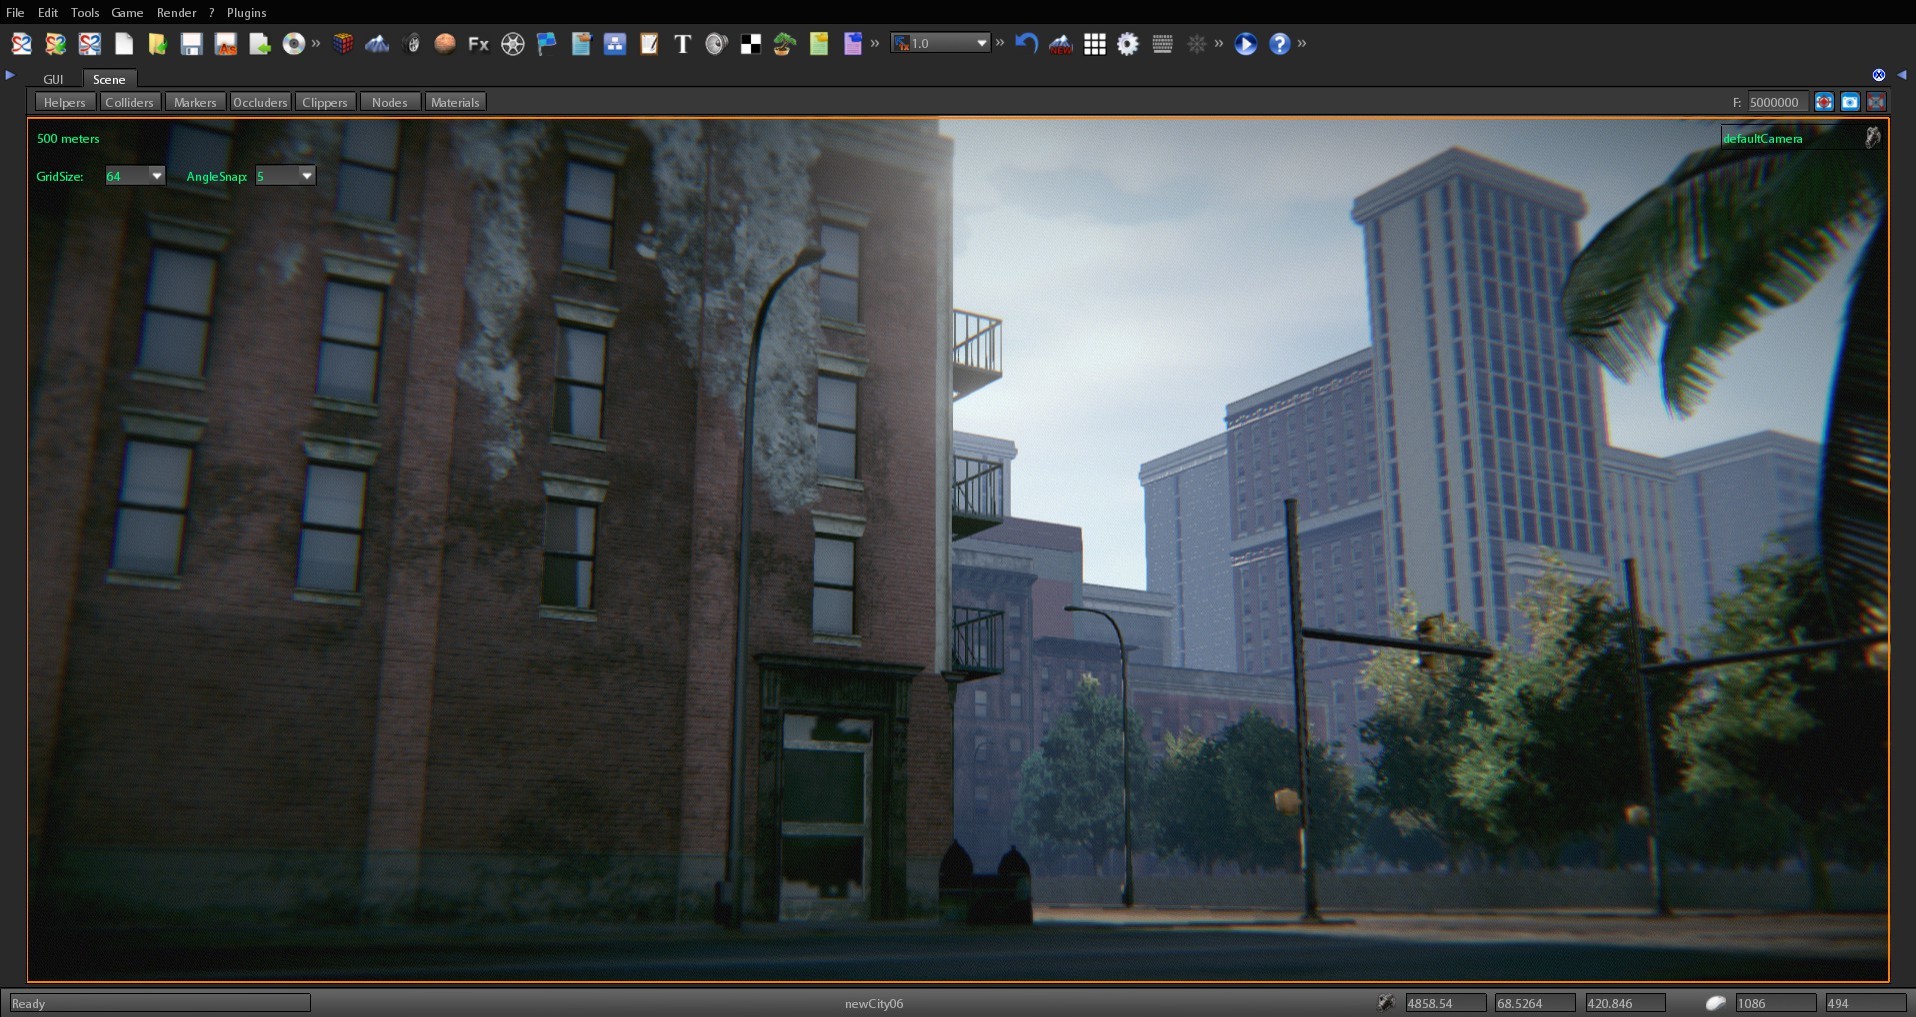1916x1017 pixels.
Task: Open the text tool with the T icon
Action: pyautogui.click(x=682, y=44)
